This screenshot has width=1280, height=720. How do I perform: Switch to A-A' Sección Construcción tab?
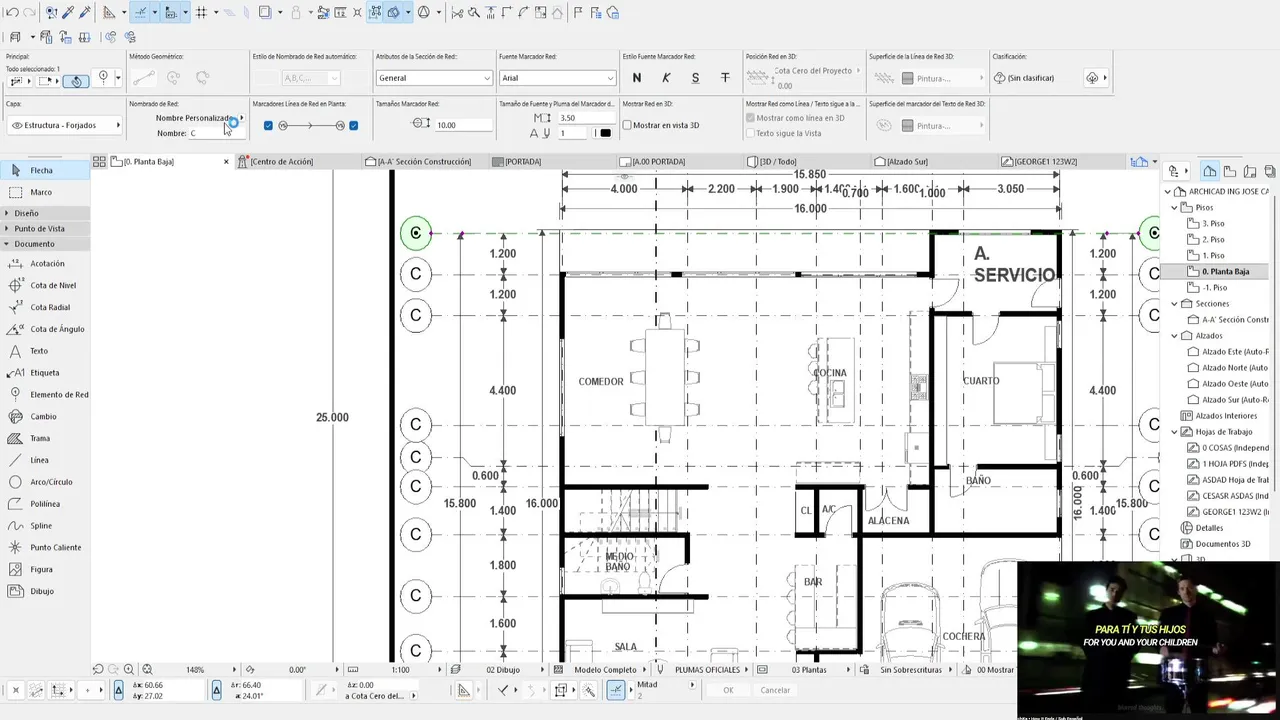[x=424, y=161]
